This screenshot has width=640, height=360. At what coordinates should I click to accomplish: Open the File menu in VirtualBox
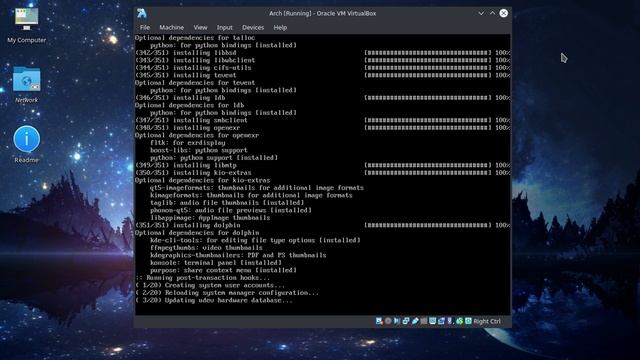(144, 27)
